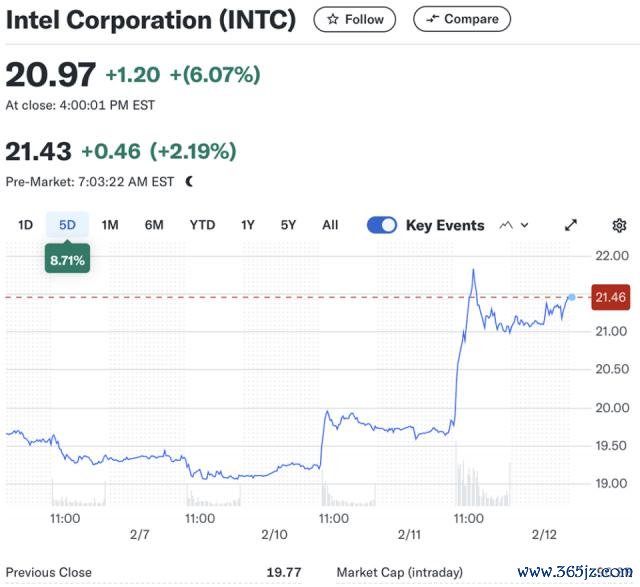Expand chart to full screen
640x587 pixels.
pos(571,225)
